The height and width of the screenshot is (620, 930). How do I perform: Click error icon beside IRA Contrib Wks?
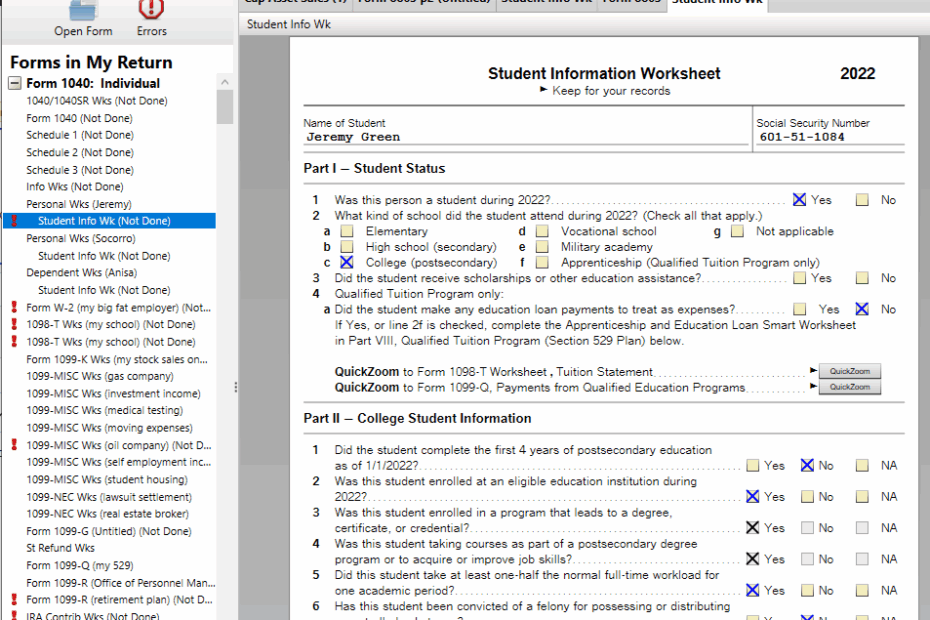point(13,616)
